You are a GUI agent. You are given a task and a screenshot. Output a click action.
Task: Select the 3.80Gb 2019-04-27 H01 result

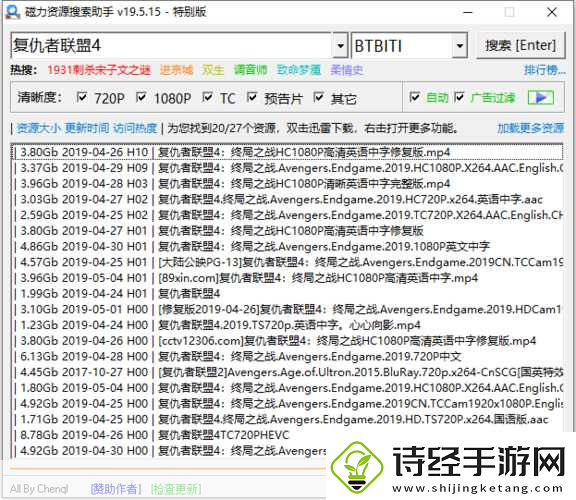pos(288,231)
